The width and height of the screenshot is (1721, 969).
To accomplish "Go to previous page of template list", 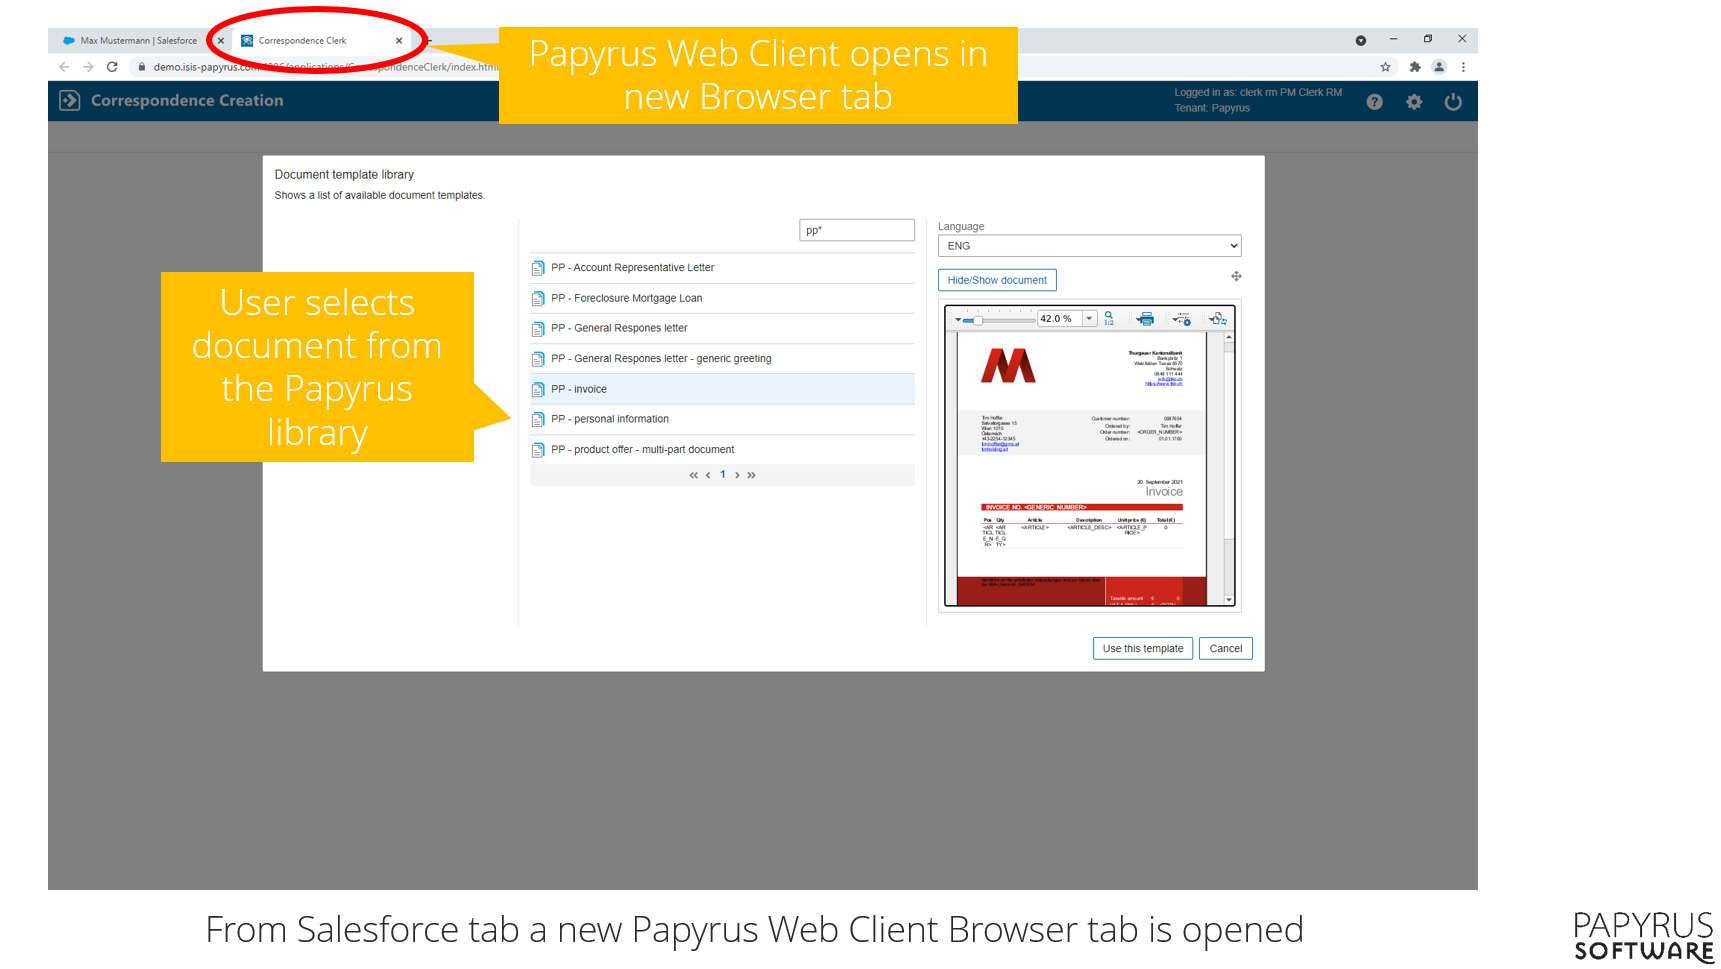I will point(708,475).
